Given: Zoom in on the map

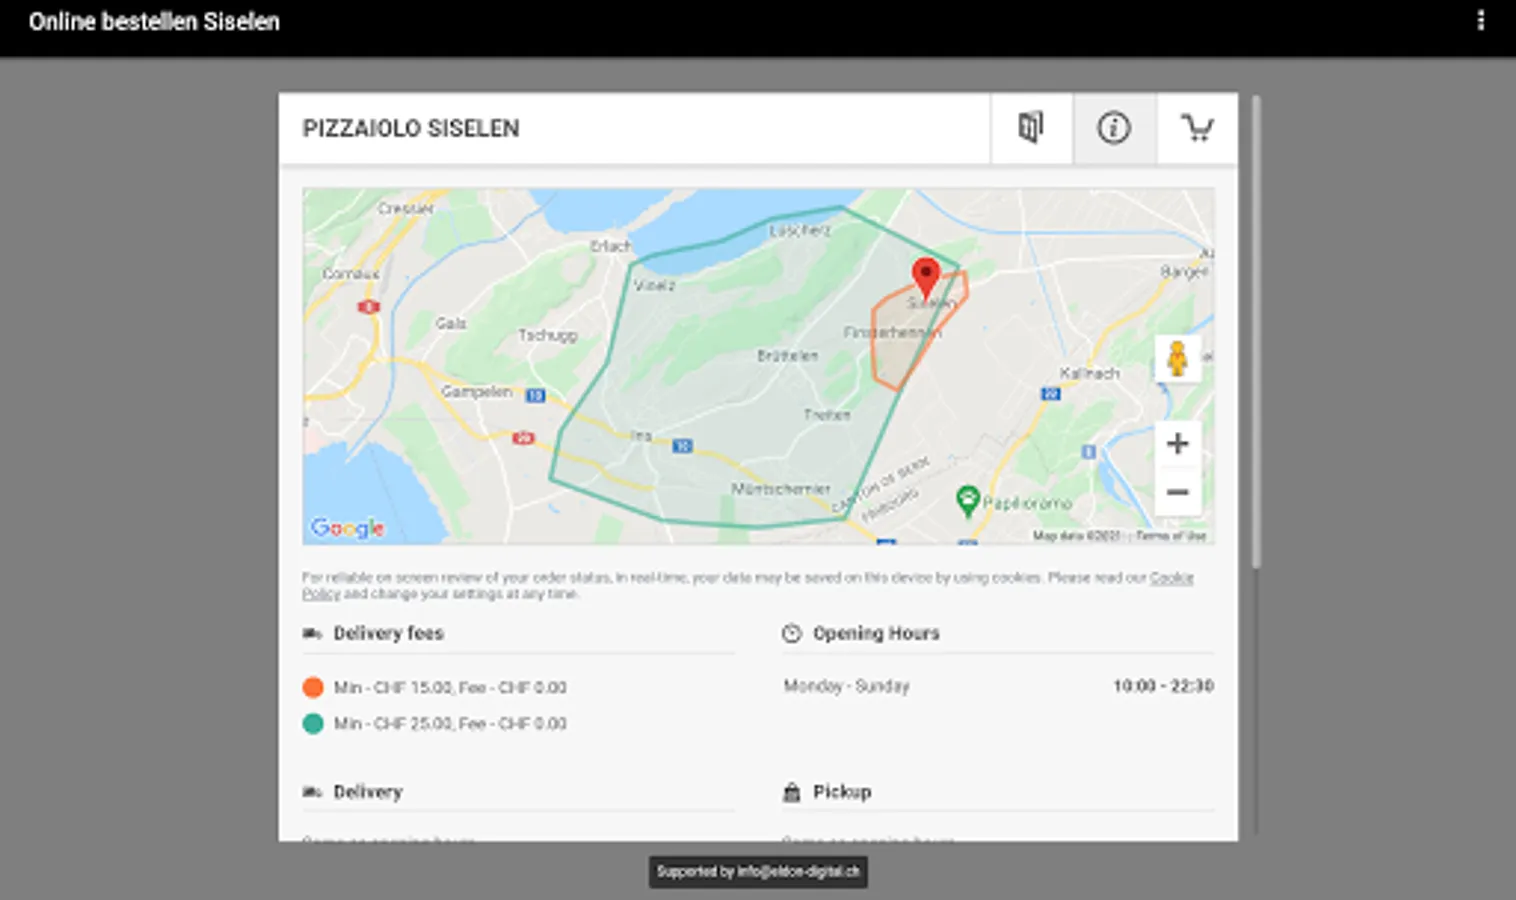Looking at the screenshot, I should click(1178, 443).
